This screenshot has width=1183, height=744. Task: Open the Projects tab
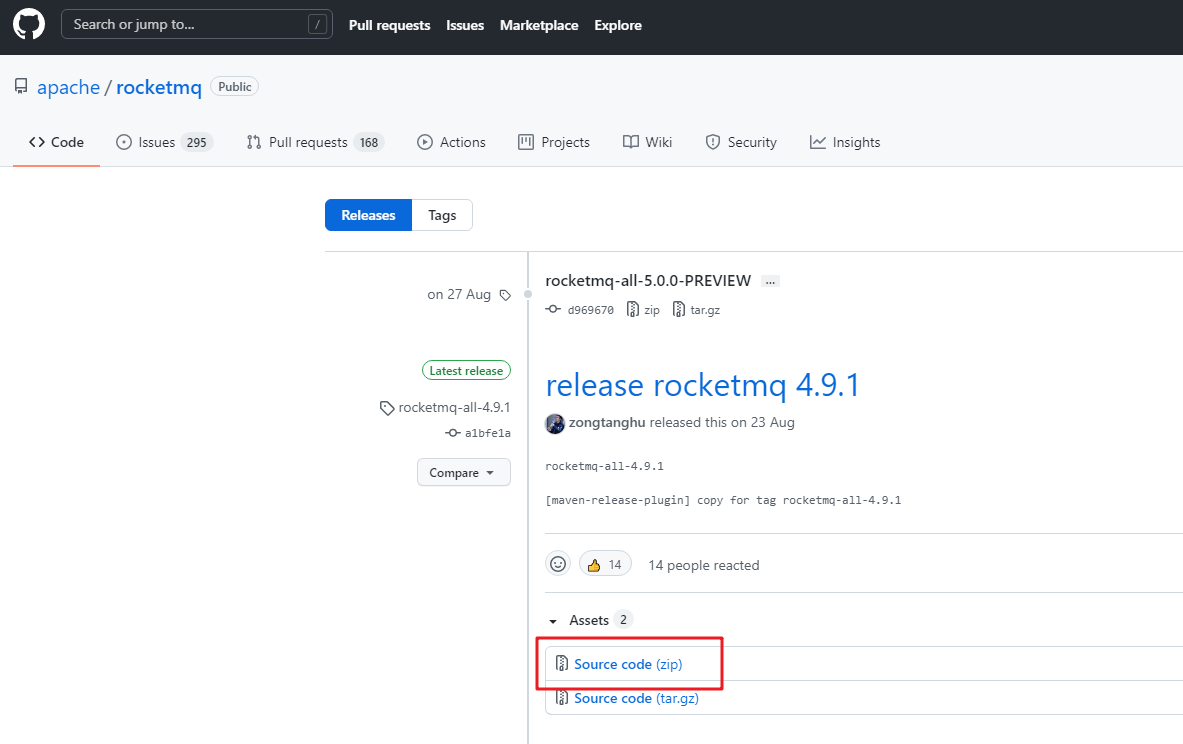(x=554, y=142)
